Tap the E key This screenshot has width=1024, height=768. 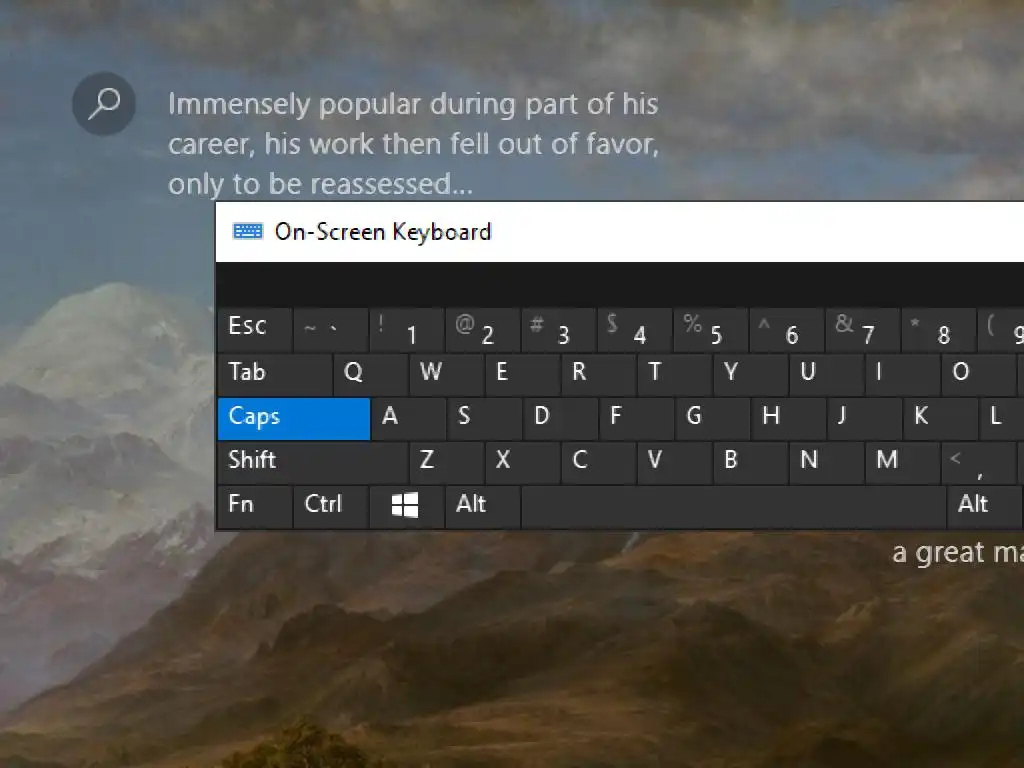[x=523, y=374]
